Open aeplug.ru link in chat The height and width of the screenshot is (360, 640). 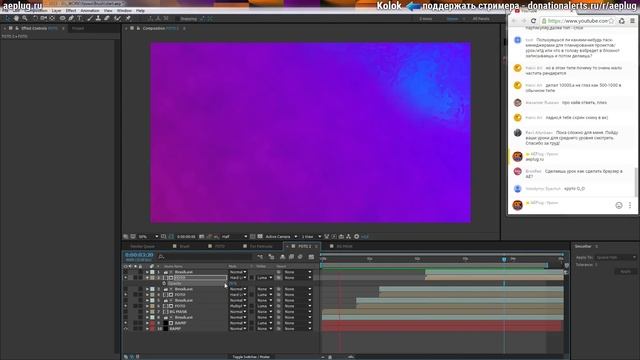click(534, 159)
